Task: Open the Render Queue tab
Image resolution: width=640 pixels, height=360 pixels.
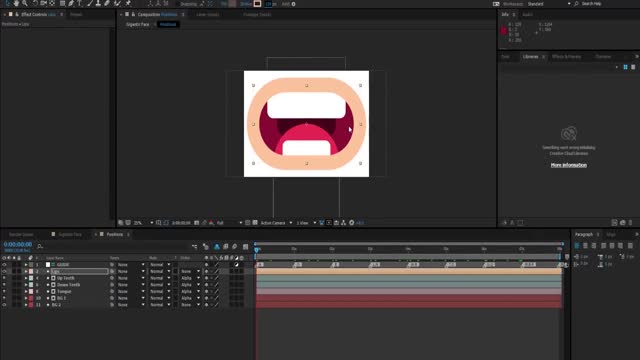Action: coord(21,235)
